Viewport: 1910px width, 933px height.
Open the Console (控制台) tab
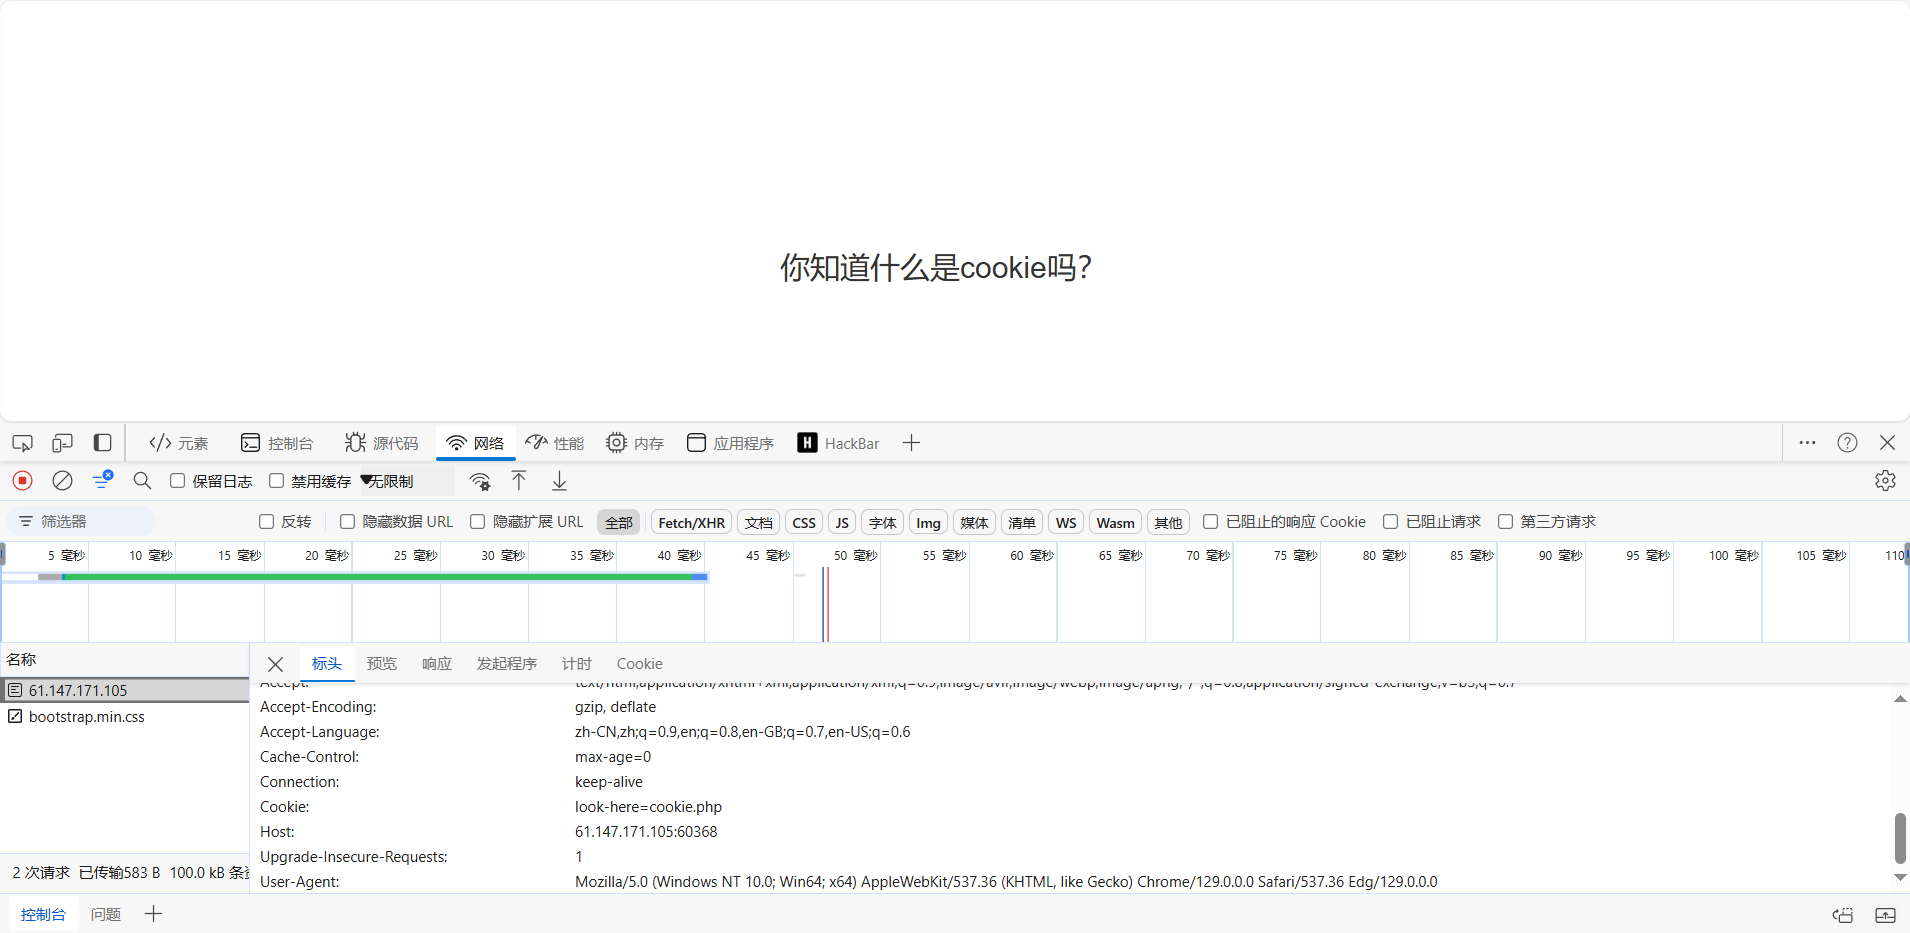click(x=277, y=443)
